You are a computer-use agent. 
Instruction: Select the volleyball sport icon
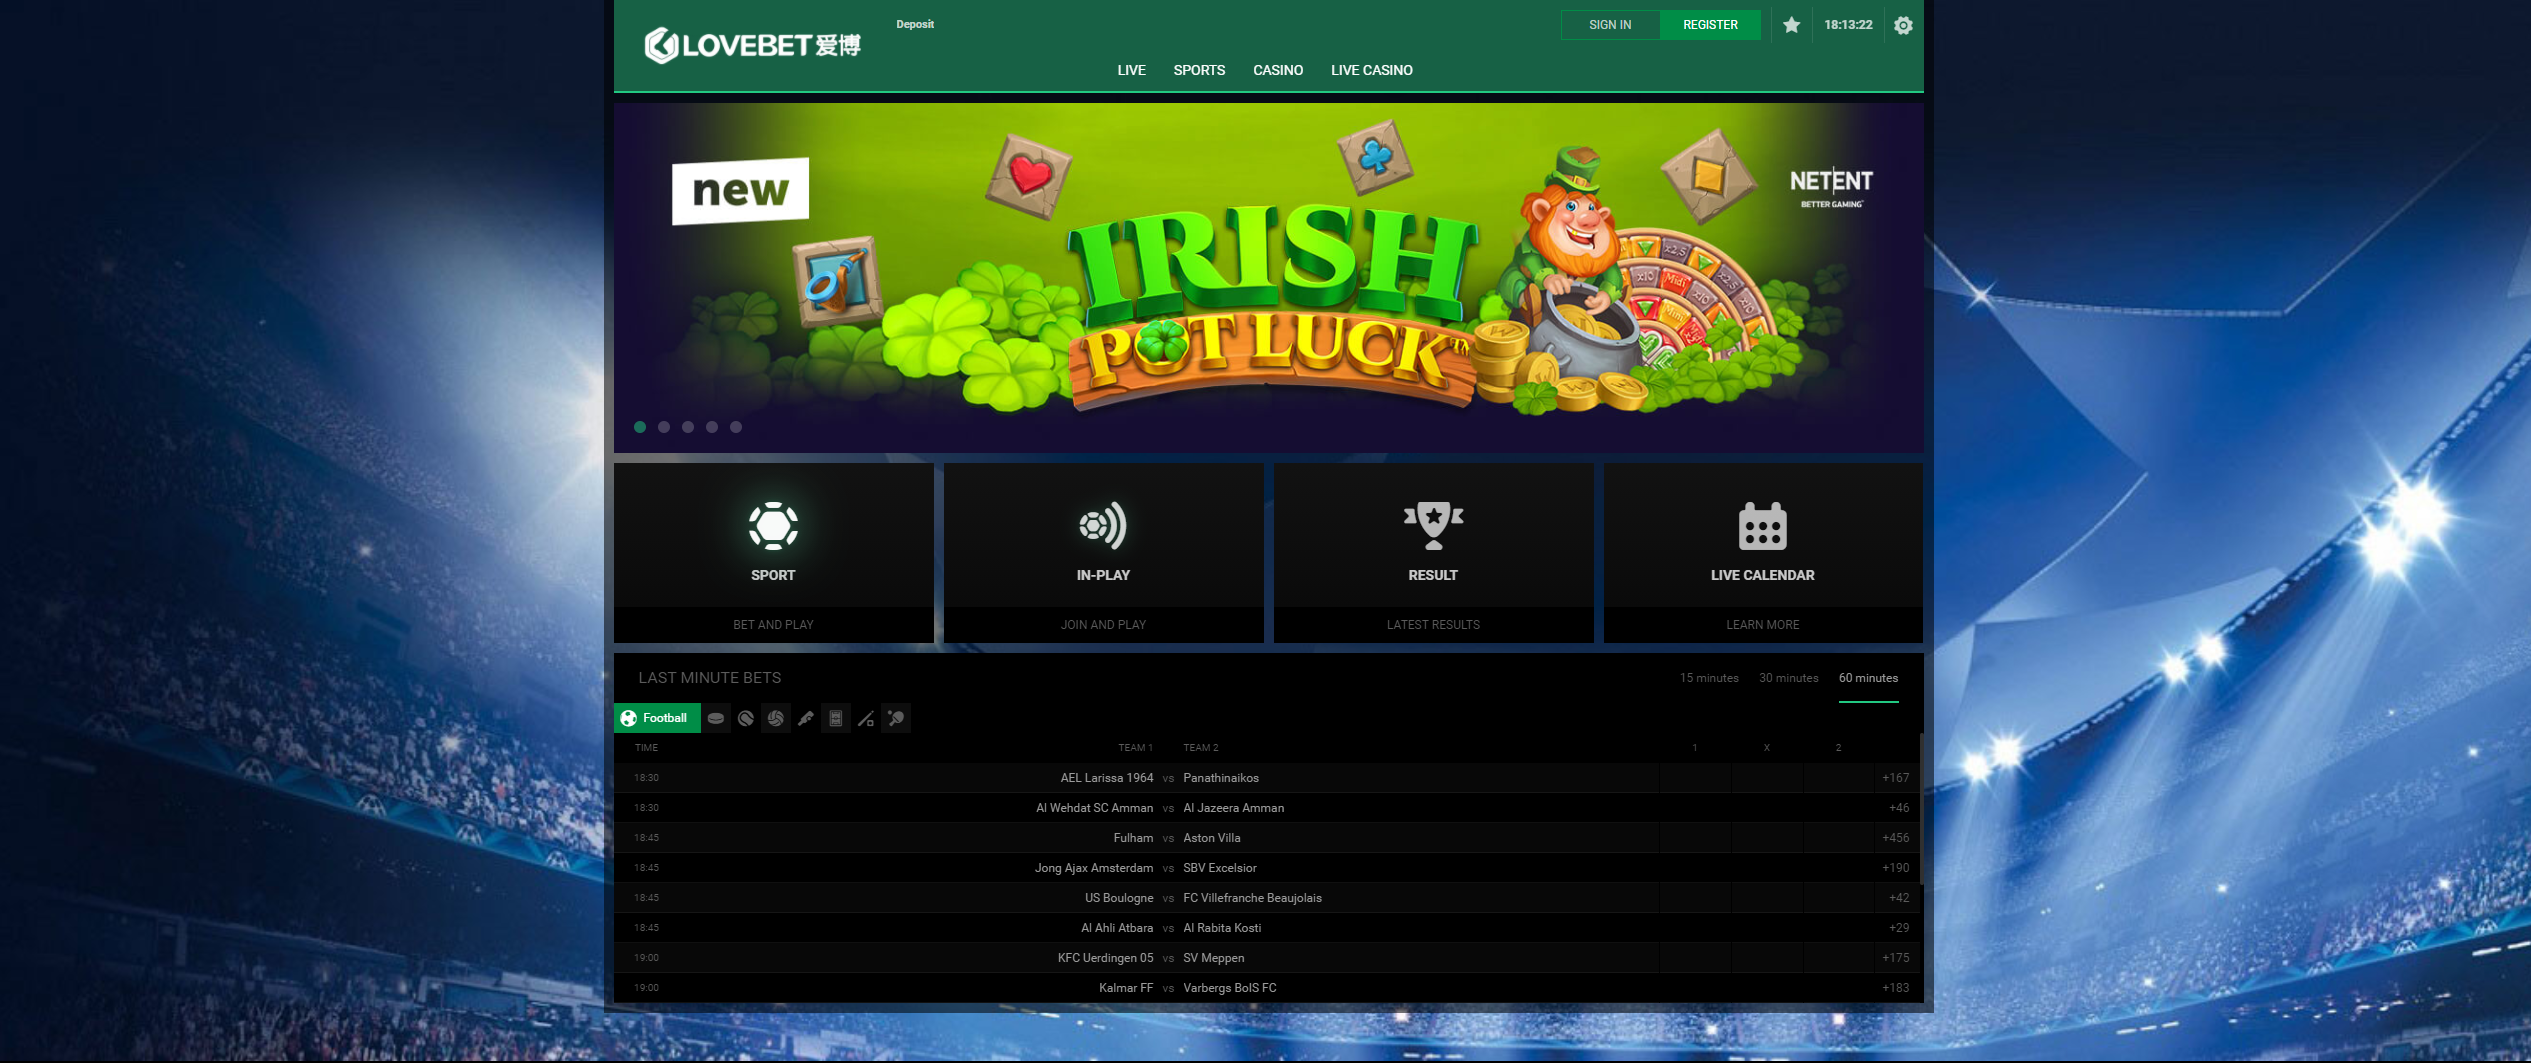tap(776, 718)
